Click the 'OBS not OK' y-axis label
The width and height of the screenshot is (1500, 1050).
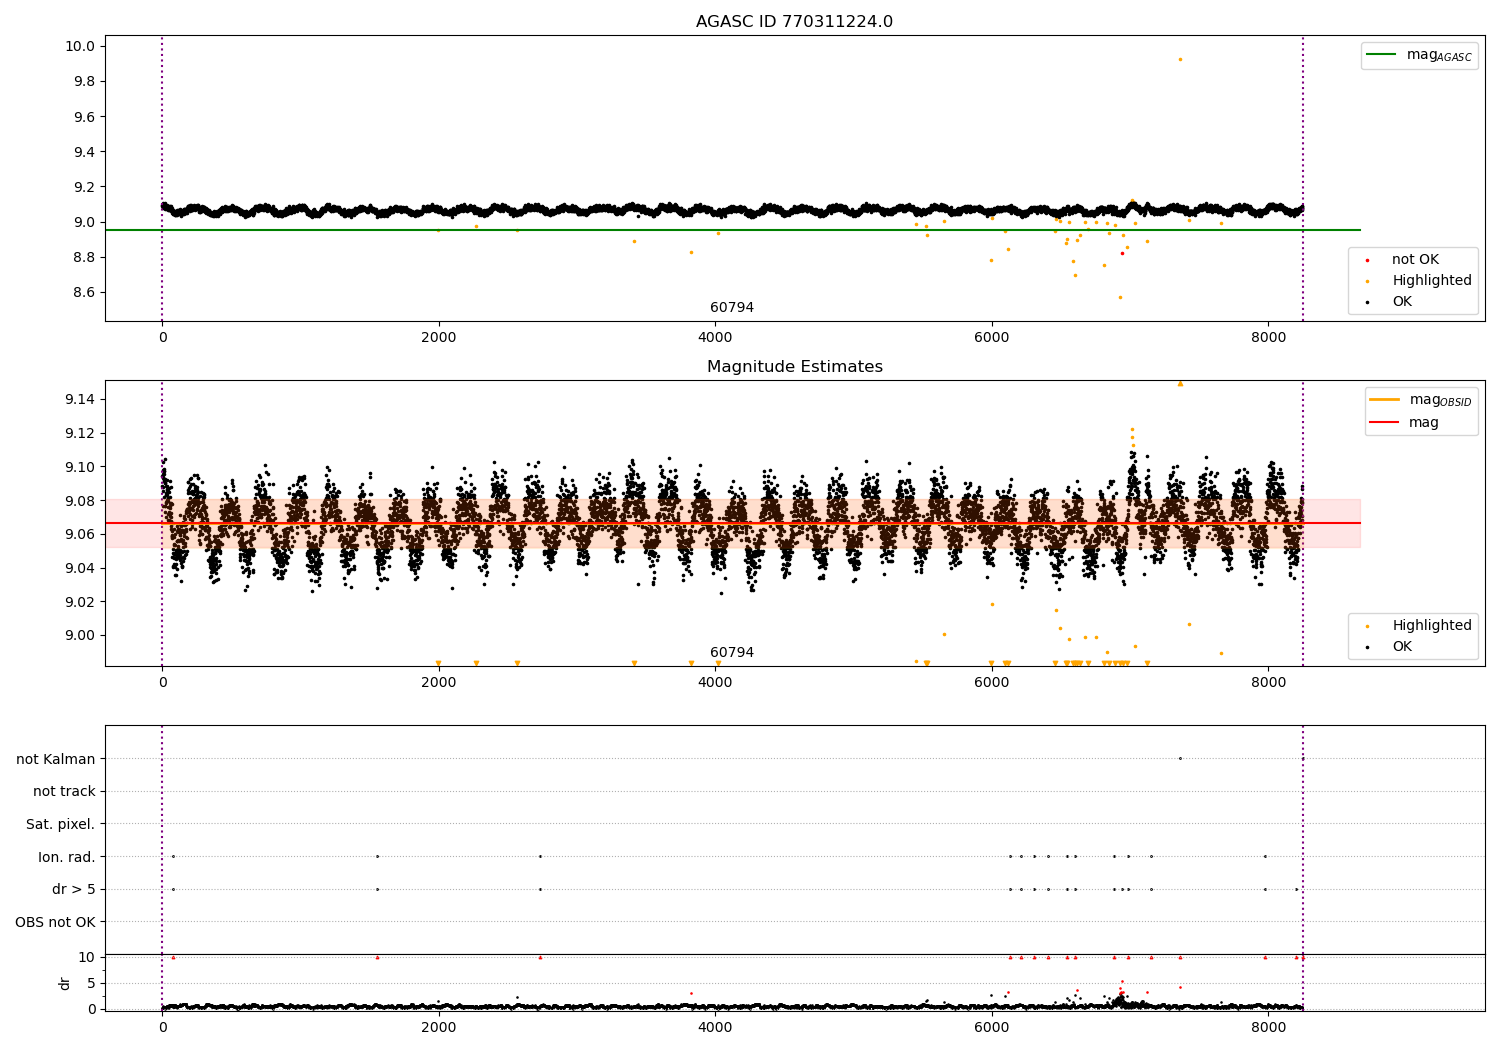pyautogui.click(x=55, y=922)
